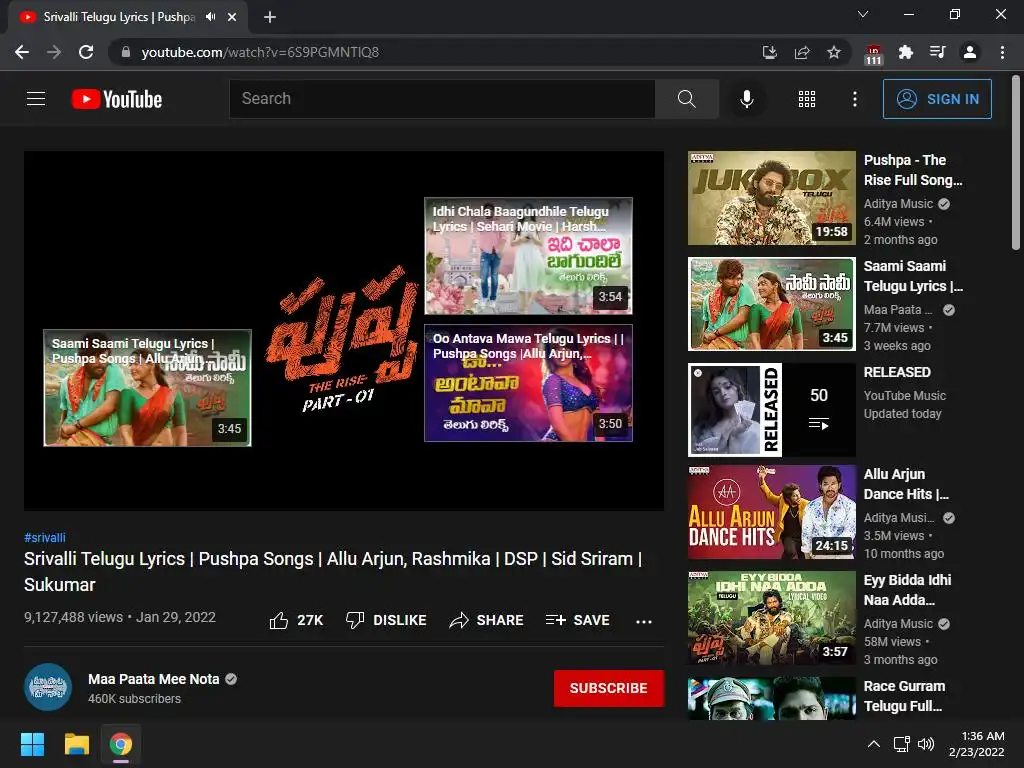
Task: Open RELEASED YouTube Music playlist thumbnail
Action: coord(772,410)
